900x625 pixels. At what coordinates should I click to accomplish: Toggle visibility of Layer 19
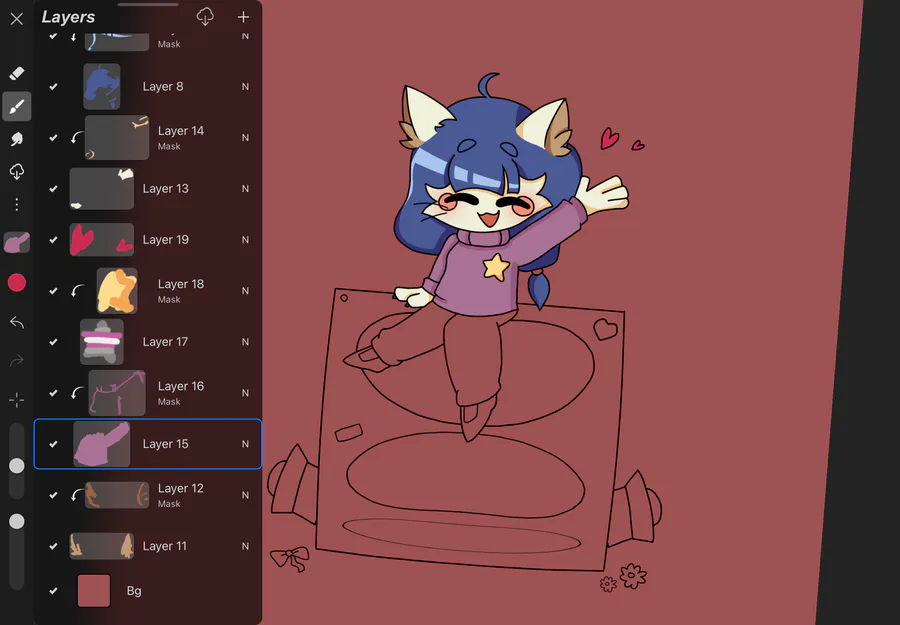53,240
